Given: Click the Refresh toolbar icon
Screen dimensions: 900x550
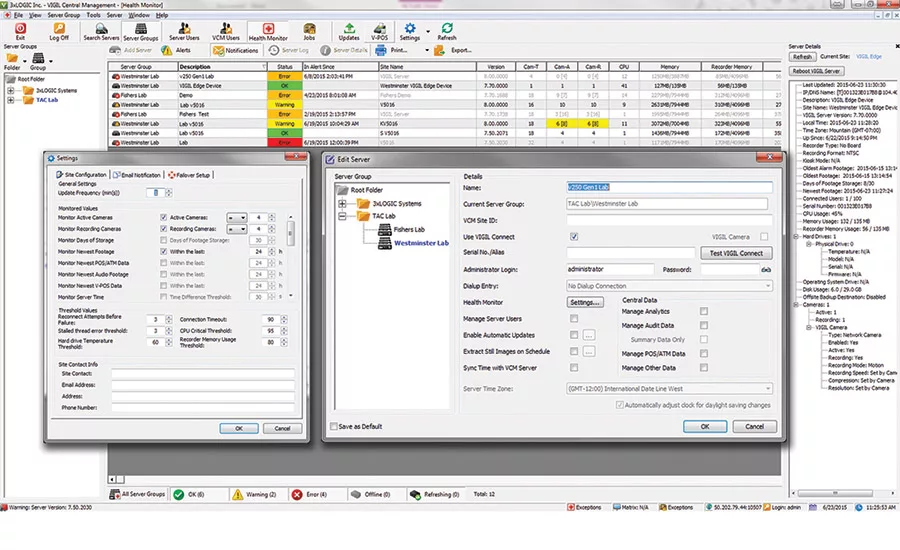Looking at the screenshot, I should pyautogui.click(x=447, y=28).
